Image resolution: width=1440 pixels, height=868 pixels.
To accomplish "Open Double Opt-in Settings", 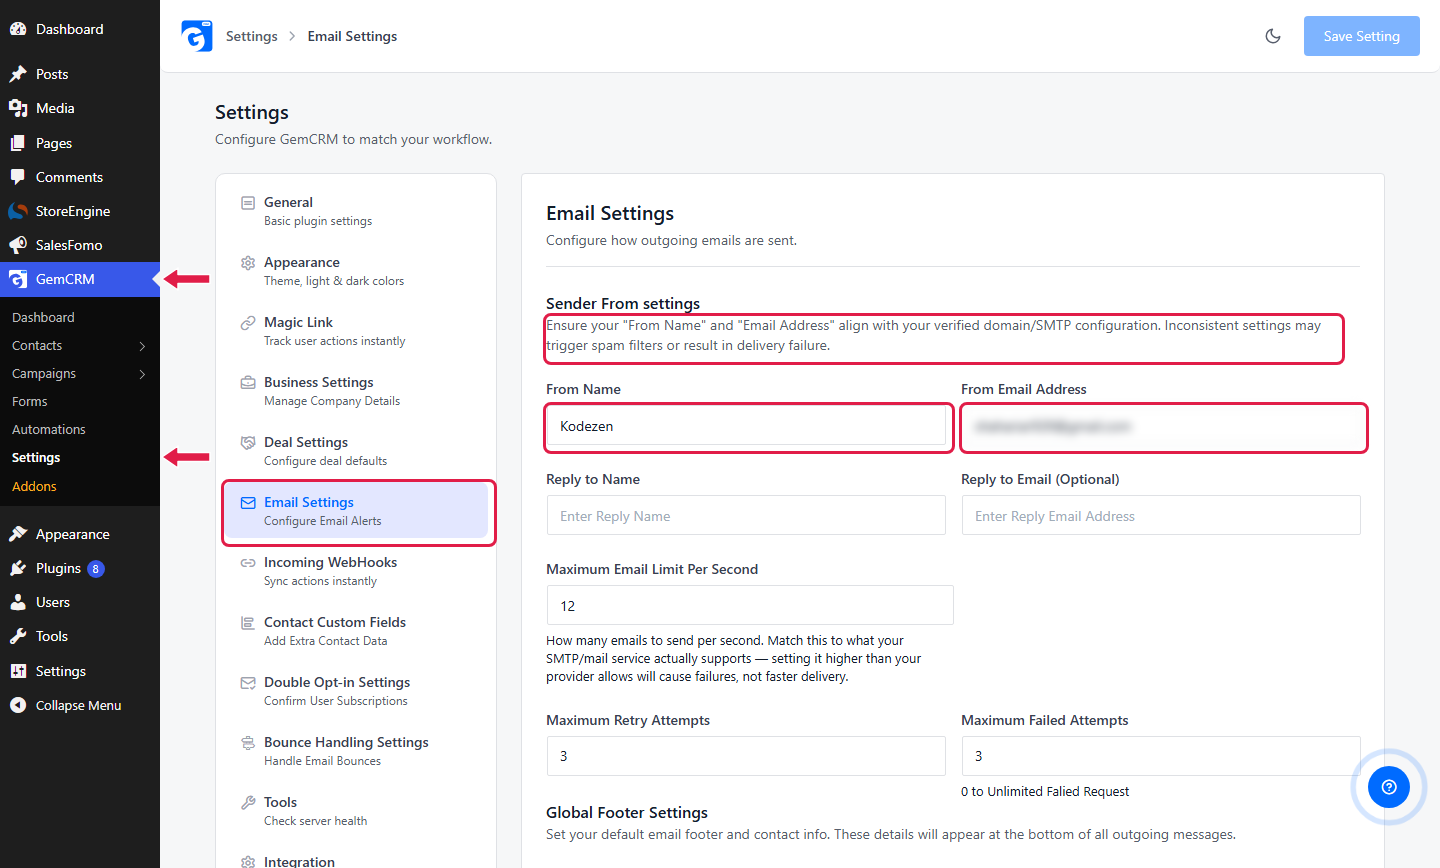I will 356,691.
